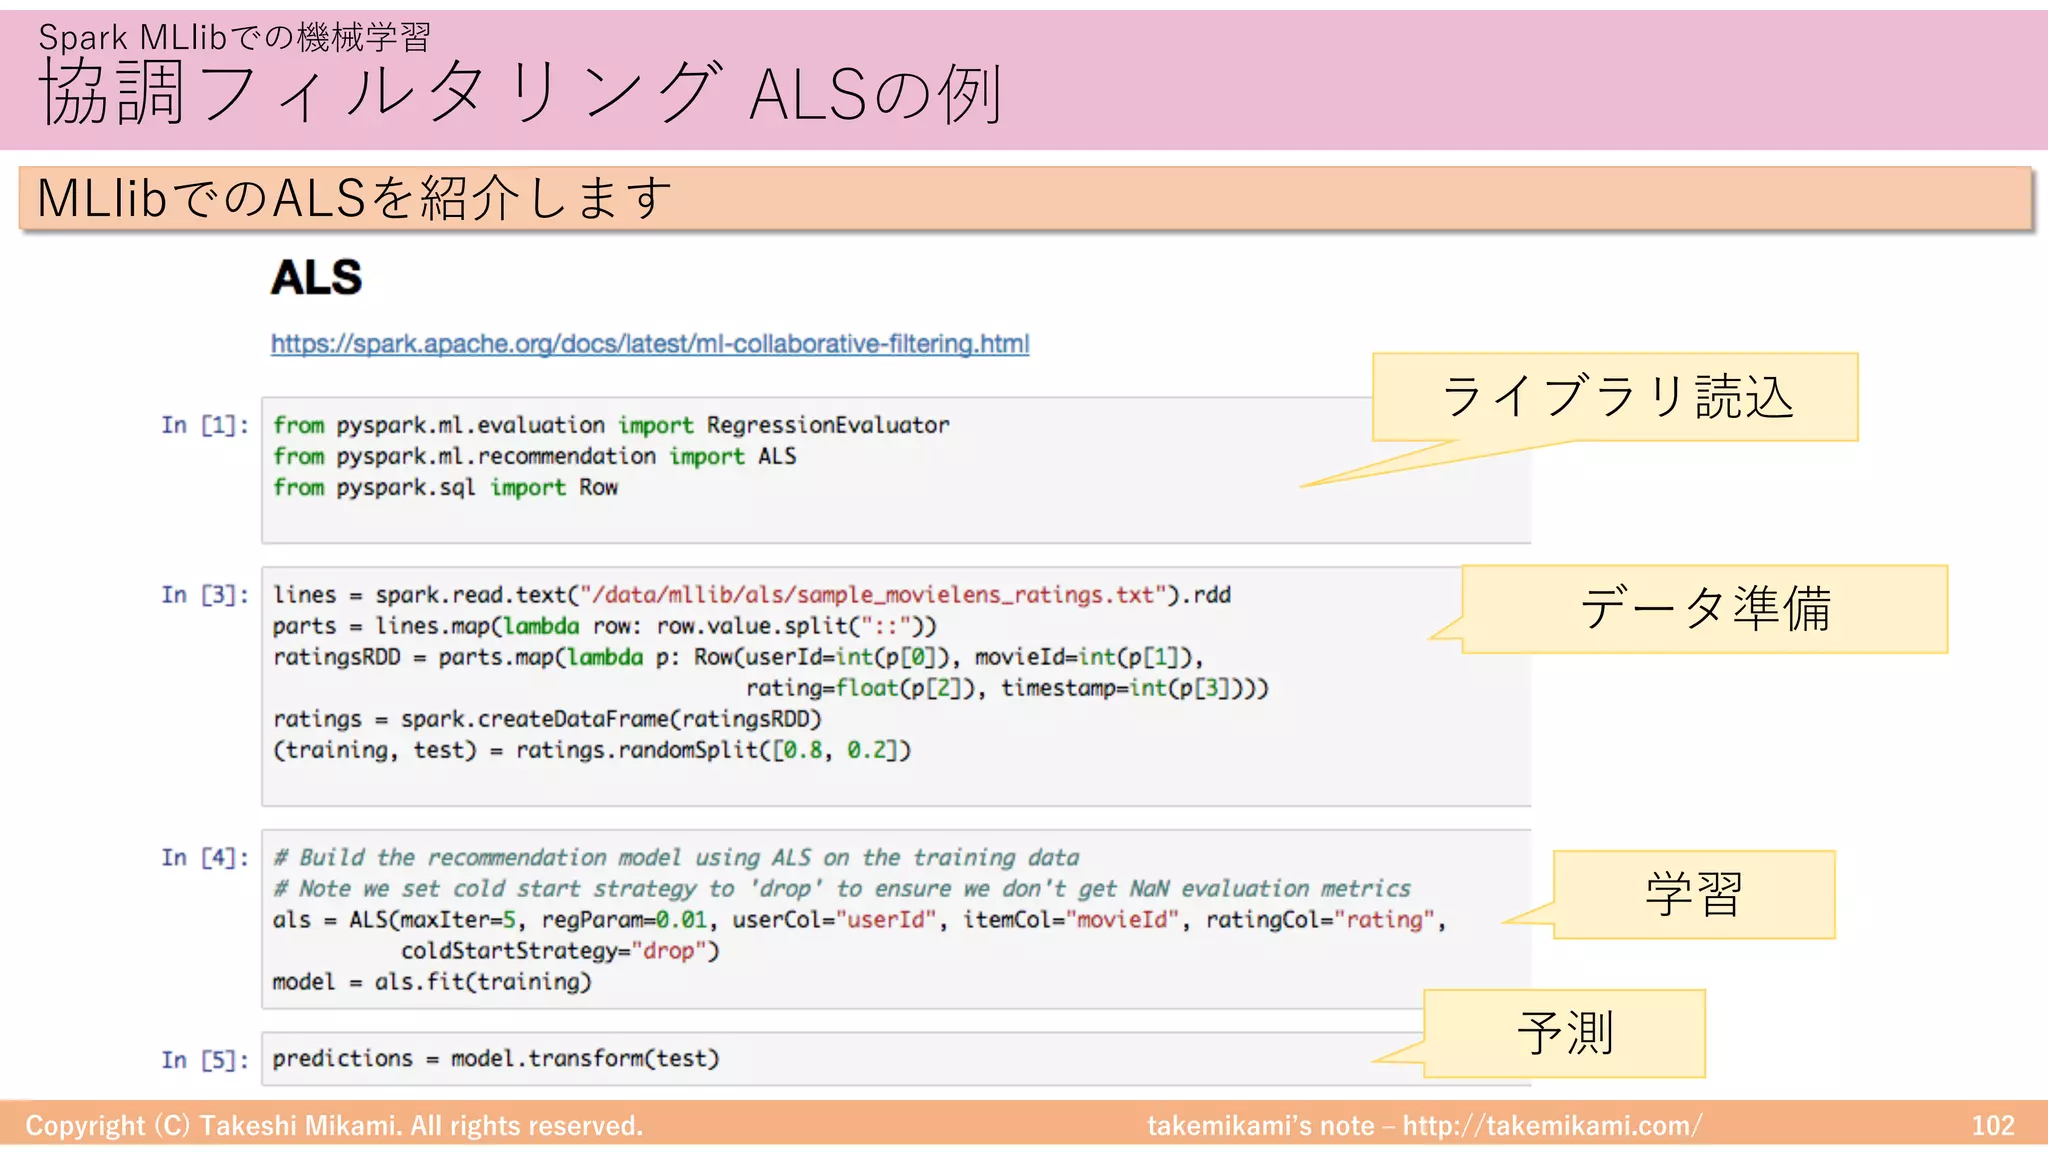Click the Spark MLlibでの機械学習 subtitle
Image resolution: width=2048 pixels, height=1152 pixels.
[x=234, y=37]
